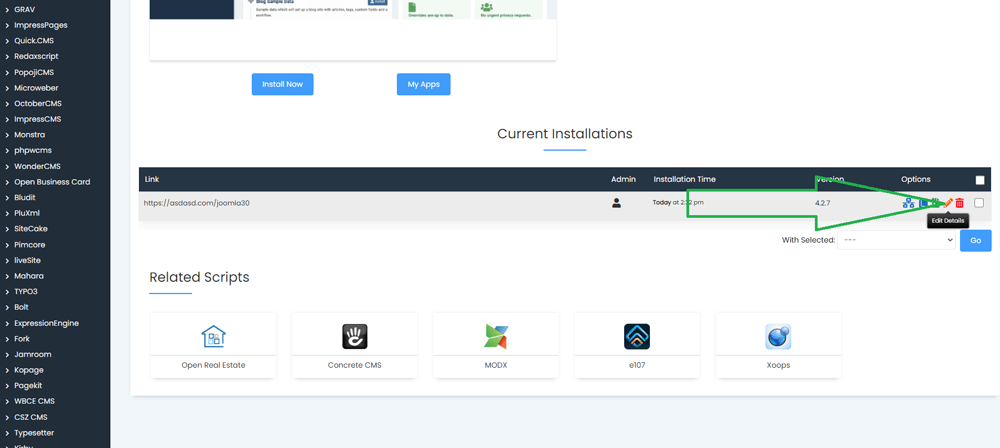Screen dimensions: 1000x448
Task: Select Typesetter in the sidebar
Action: [x=34, y=433]
